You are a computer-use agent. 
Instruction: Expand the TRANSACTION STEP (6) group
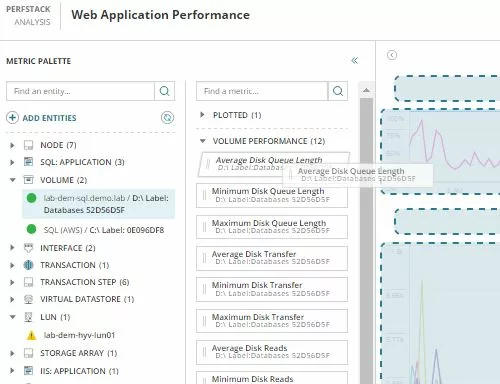(x=12, y=282)
